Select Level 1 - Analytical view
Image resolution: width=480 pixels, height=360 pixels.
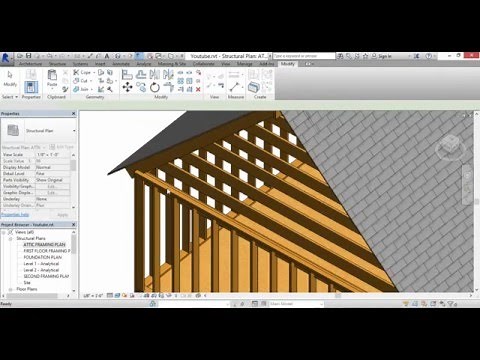[x=41, y=264]
